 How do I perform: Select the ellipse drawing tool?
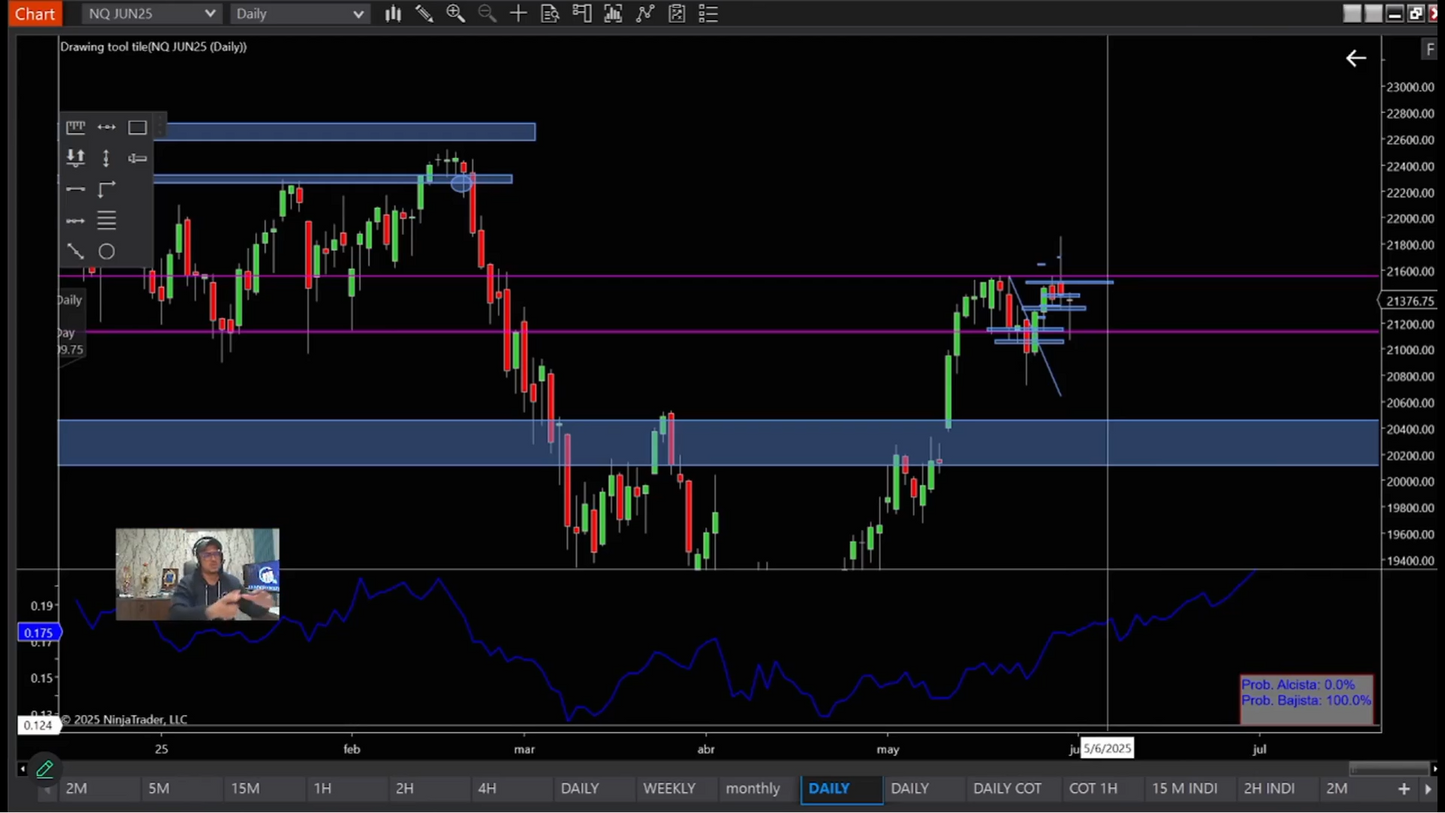pos(106,252)
